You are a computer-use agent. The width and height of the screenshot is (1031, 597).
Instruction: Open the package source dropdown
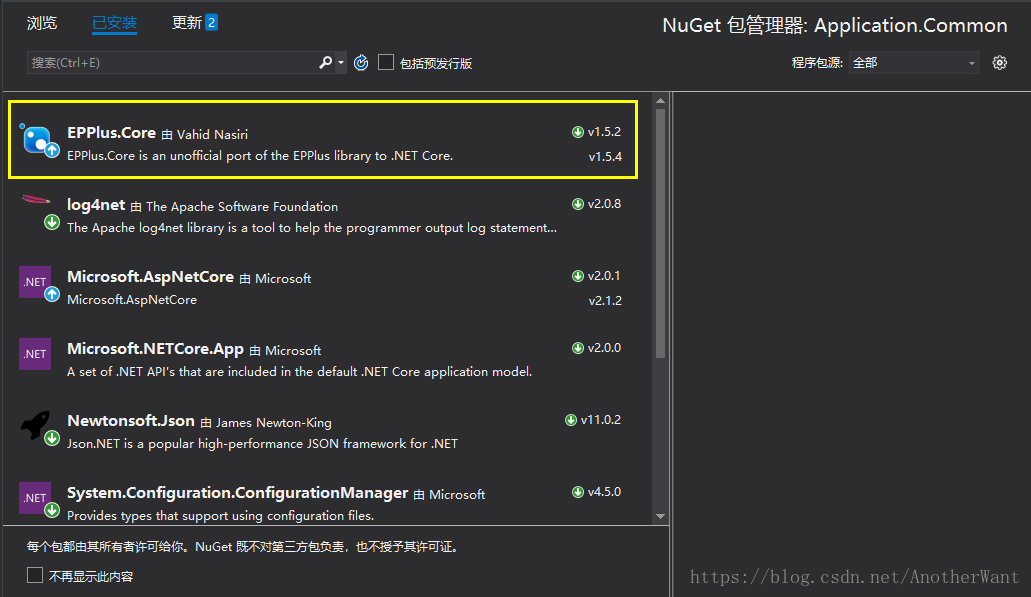click(x=914, y=62)
